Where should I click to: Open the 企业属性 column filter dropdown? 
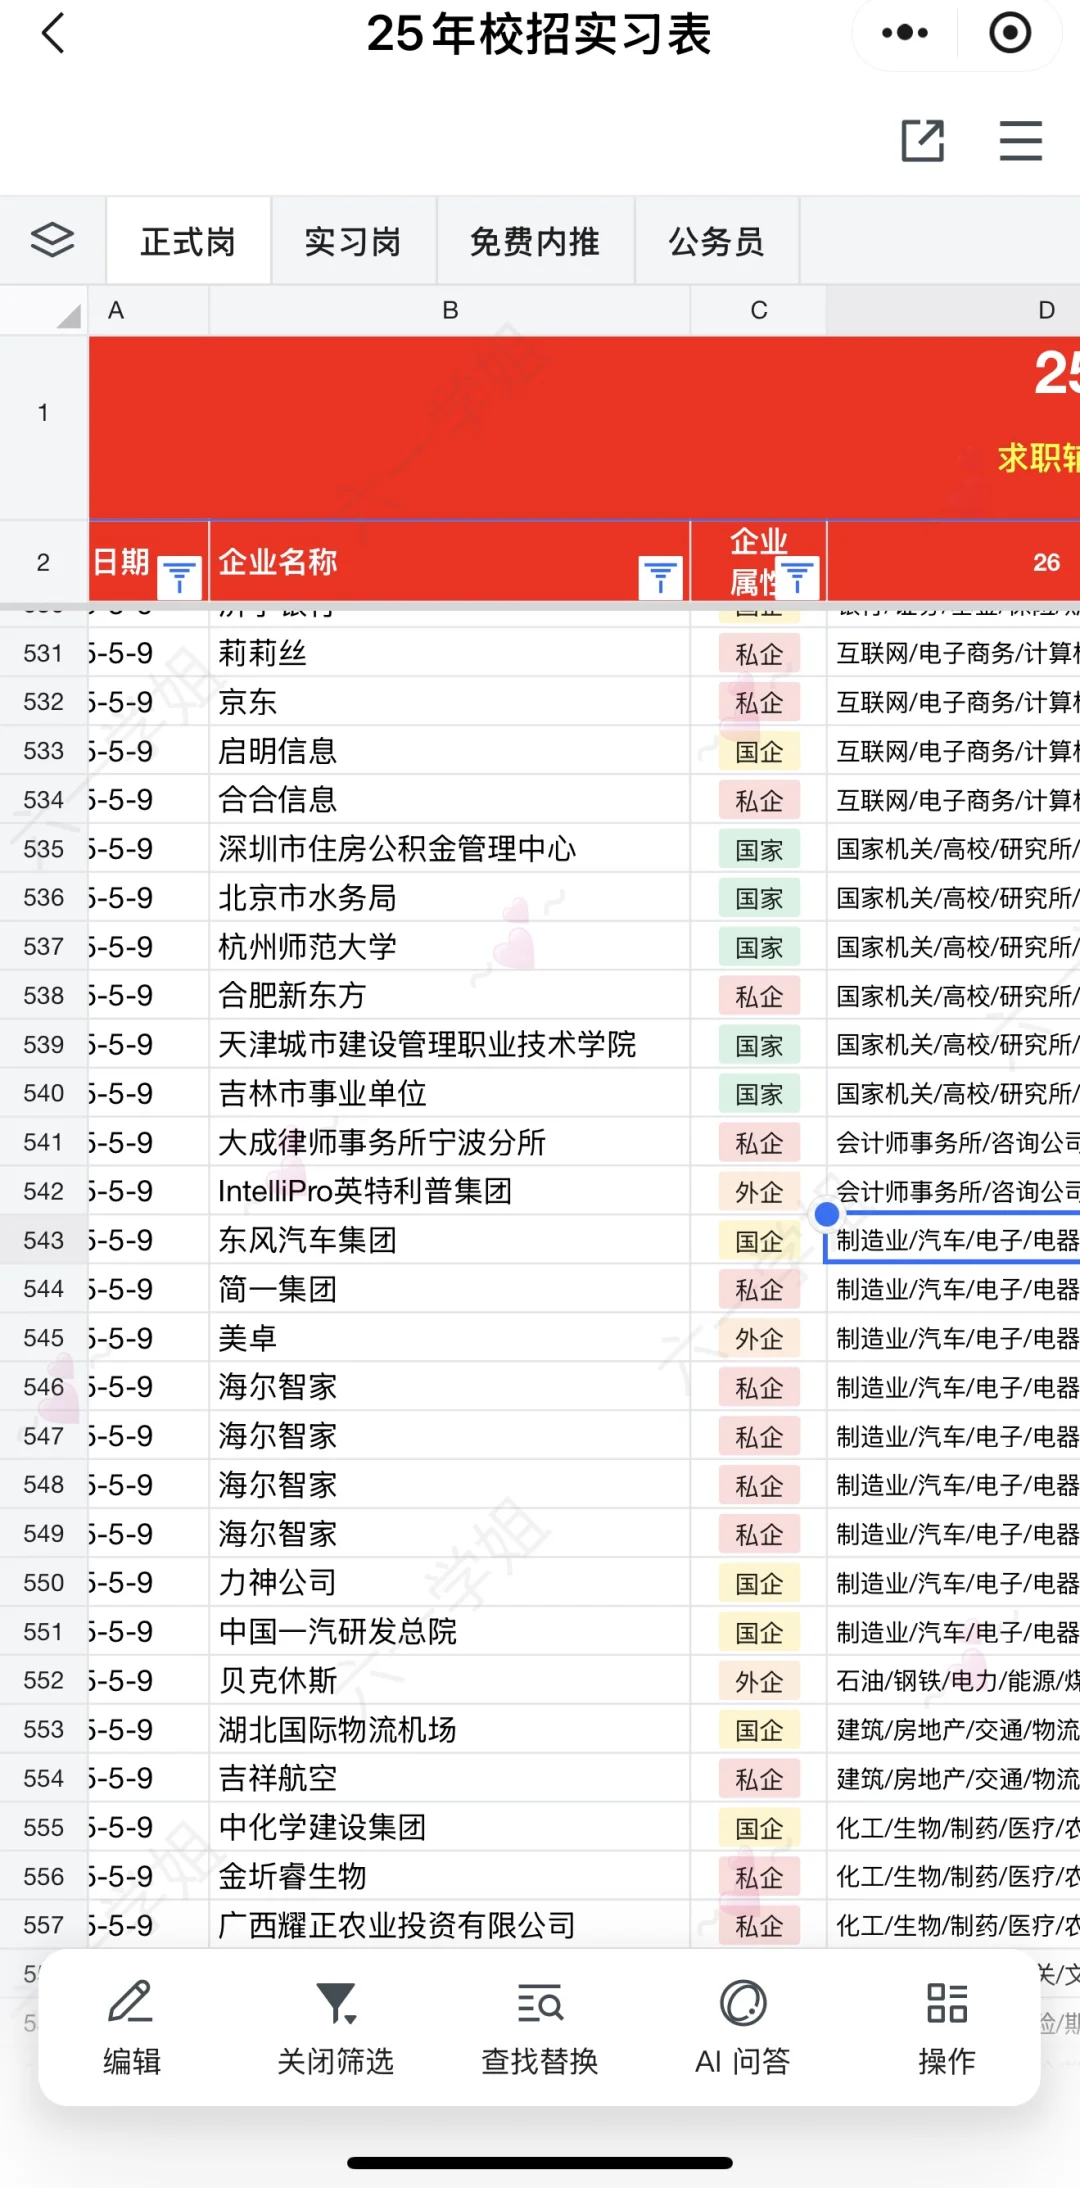[798, 577]
